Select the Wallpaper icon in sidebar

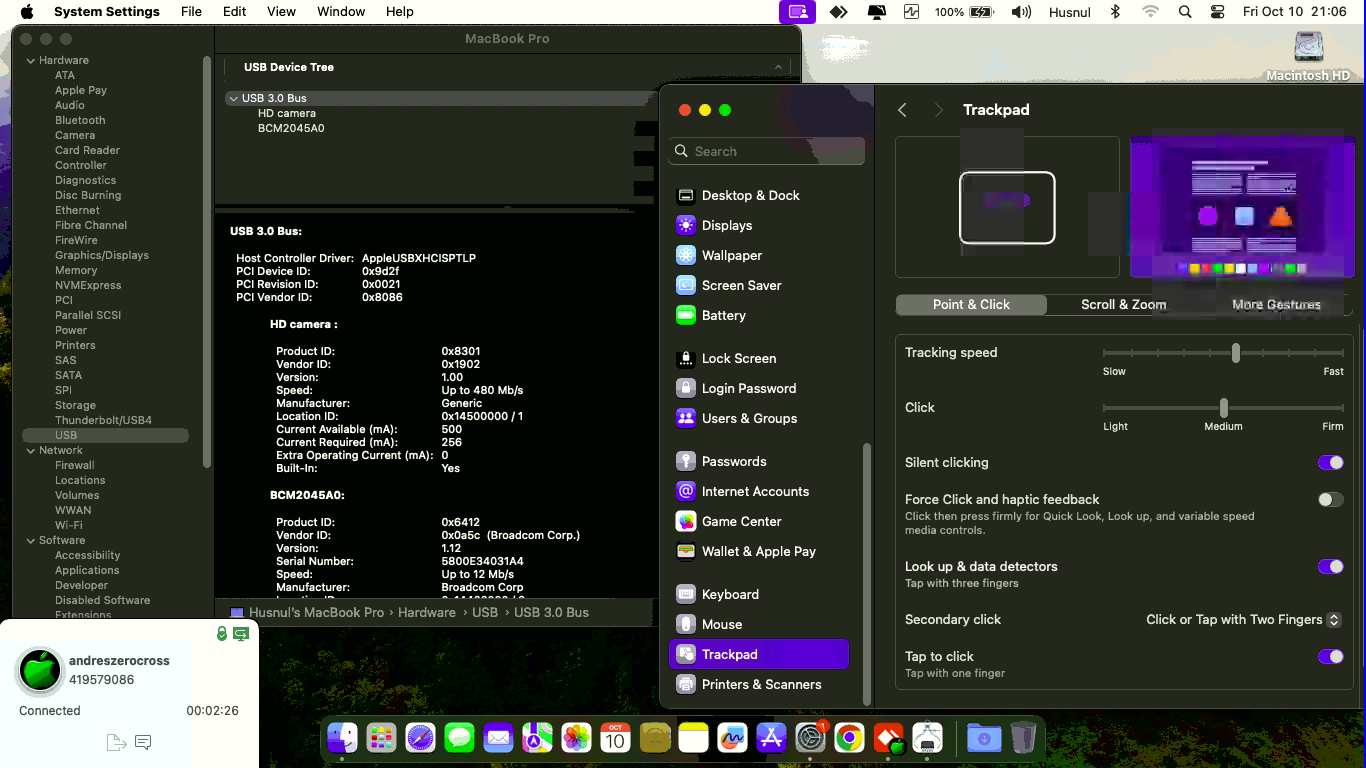685,256
